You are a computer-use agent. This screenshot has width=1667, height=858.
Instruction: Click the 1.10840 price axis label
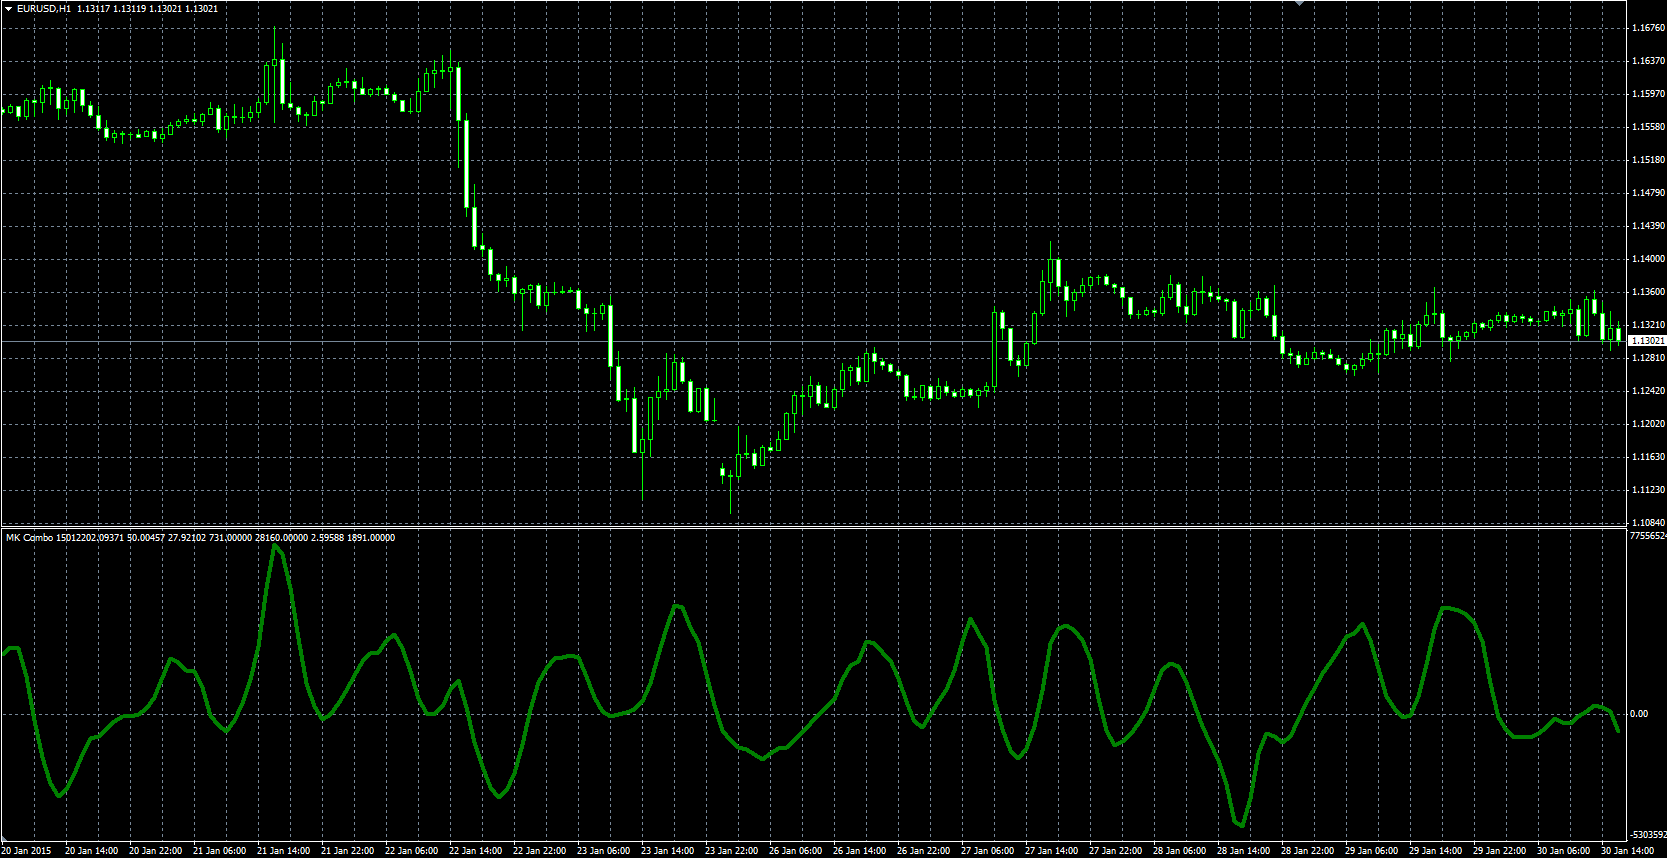tap(1648, 523)
